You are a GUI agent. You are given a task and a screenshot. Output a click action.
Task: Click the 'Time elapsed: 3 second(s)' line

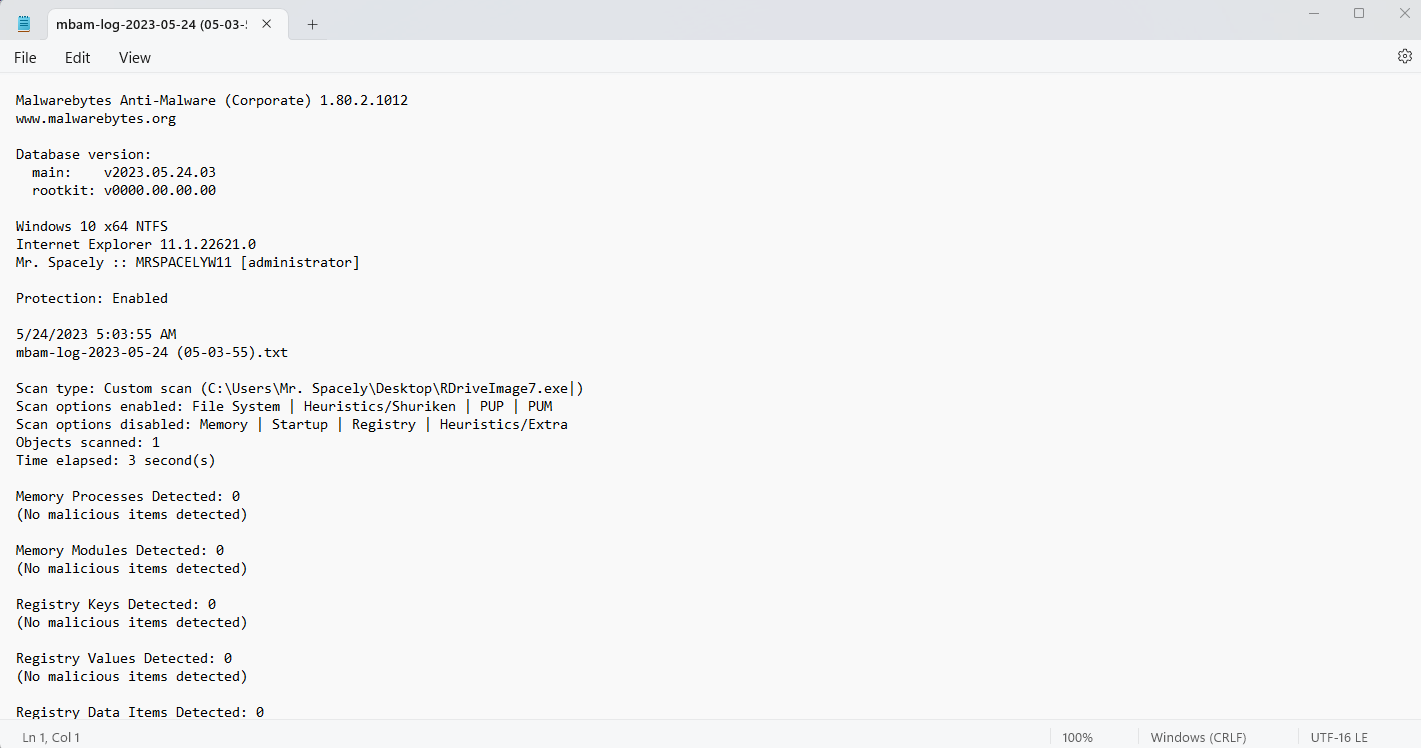116,461
